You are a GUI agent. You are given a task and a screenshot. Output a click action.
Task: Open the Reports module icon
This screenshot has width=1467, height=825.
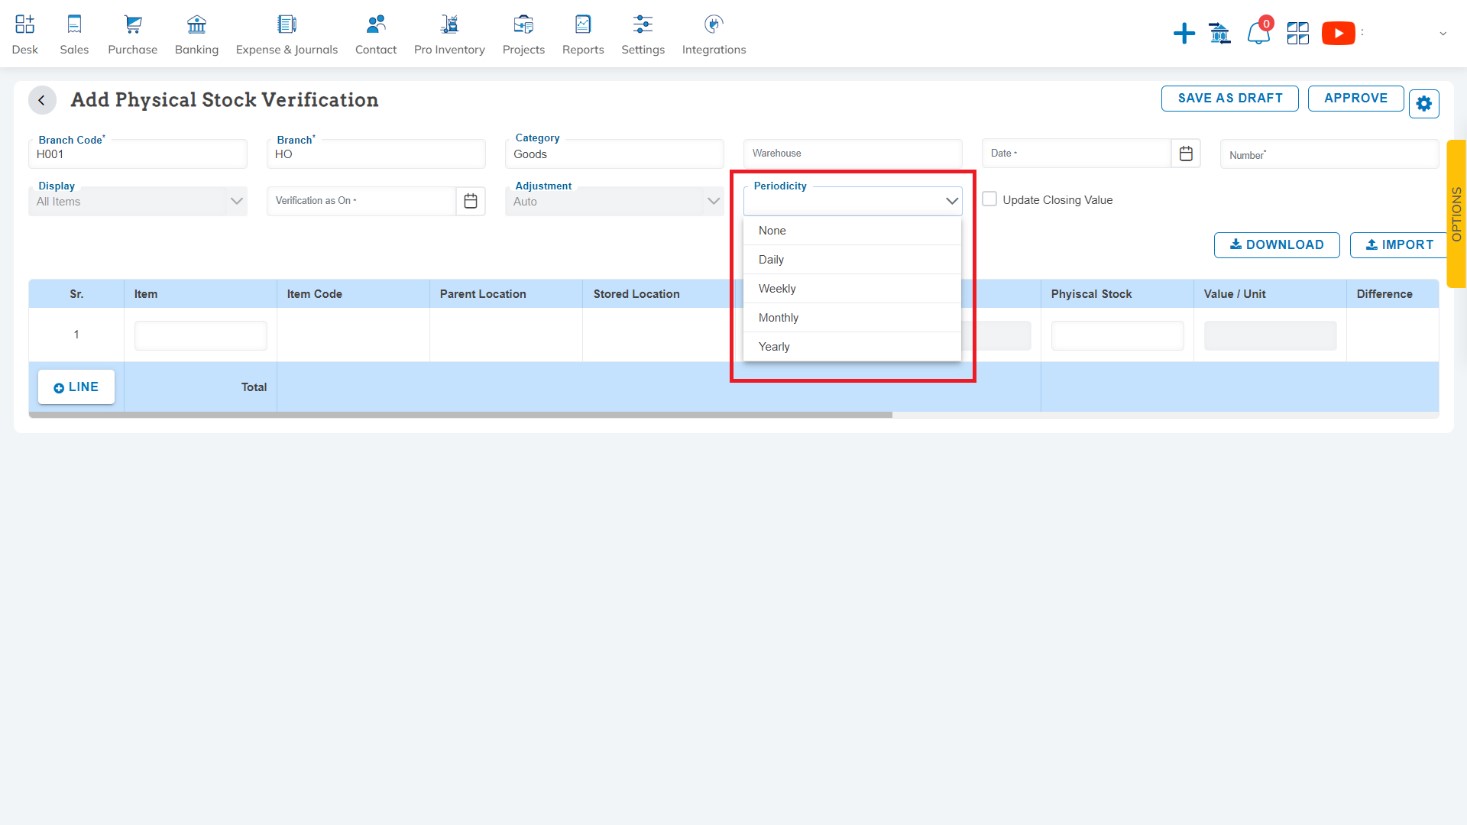click(x=583, y=24)
